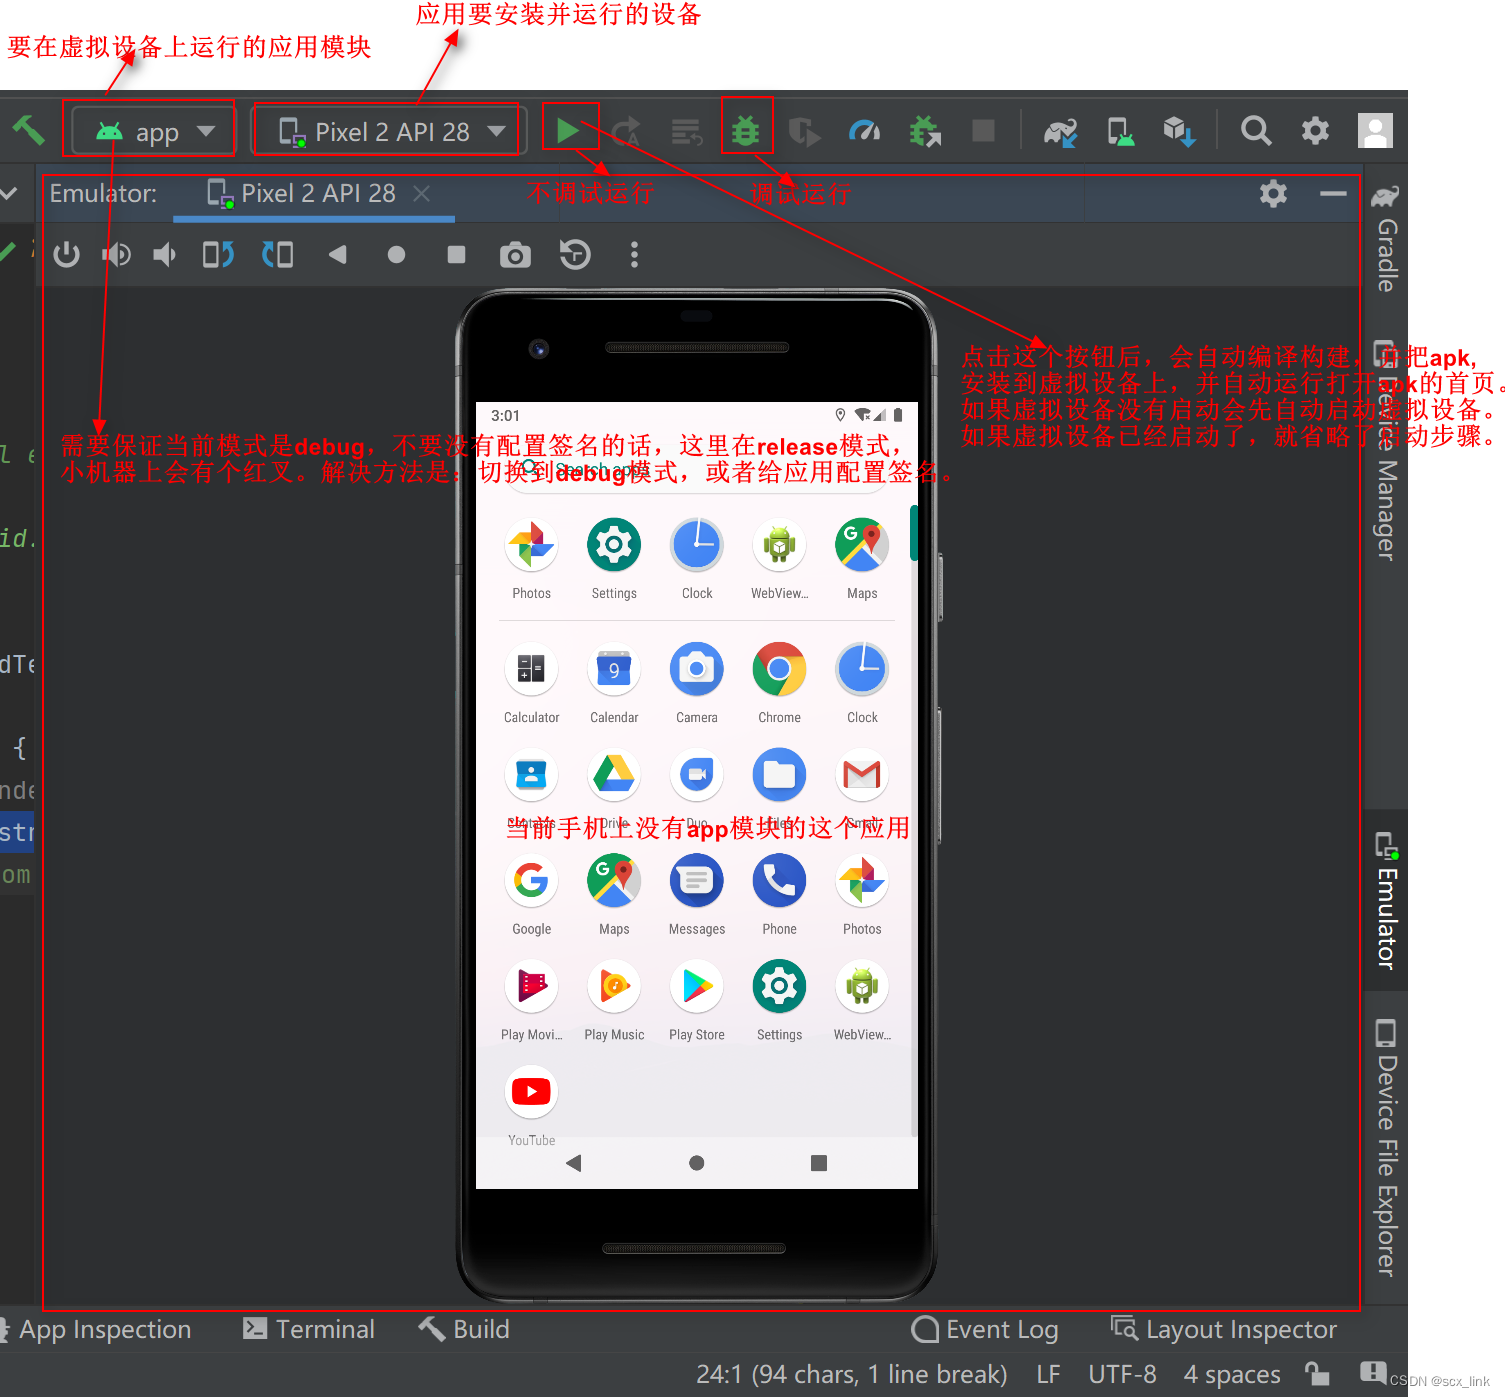Click the user account avatar icon
1505x1397 pixels.
(x=1375, y=131)
